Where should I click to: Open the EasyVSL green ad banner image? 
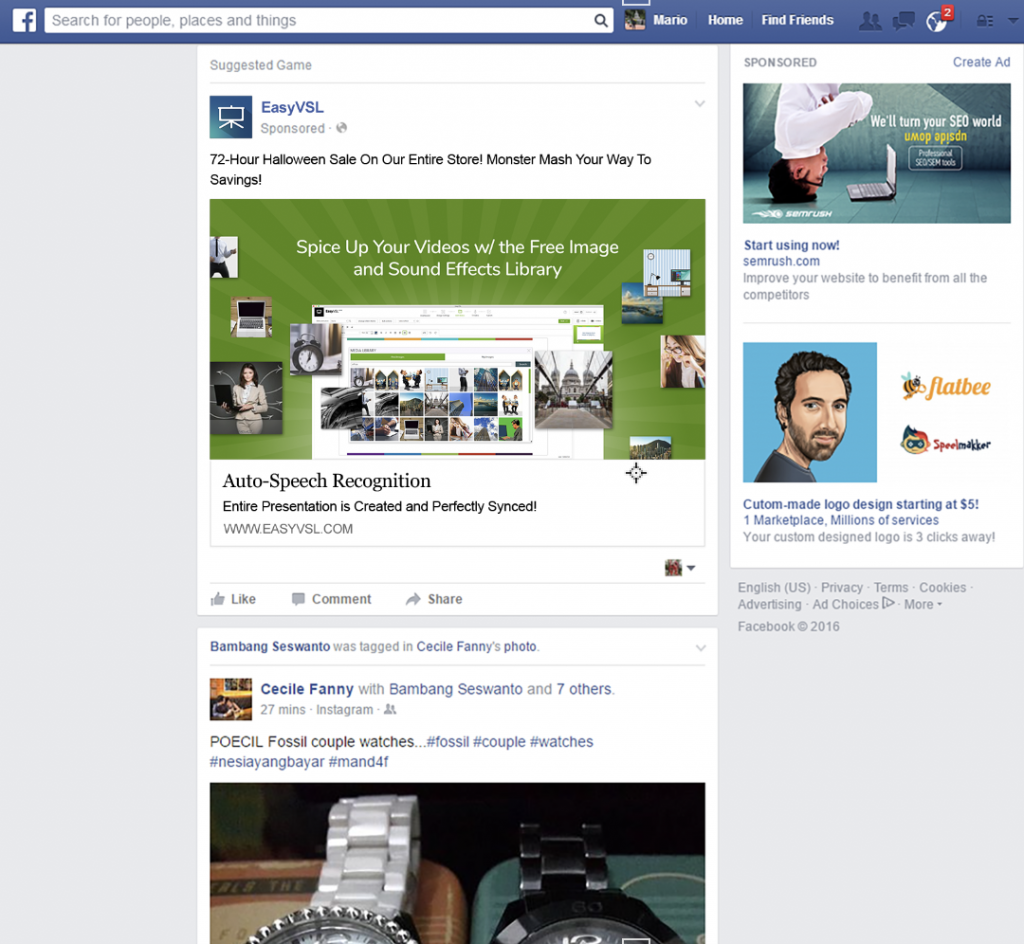tap(457, 329)
